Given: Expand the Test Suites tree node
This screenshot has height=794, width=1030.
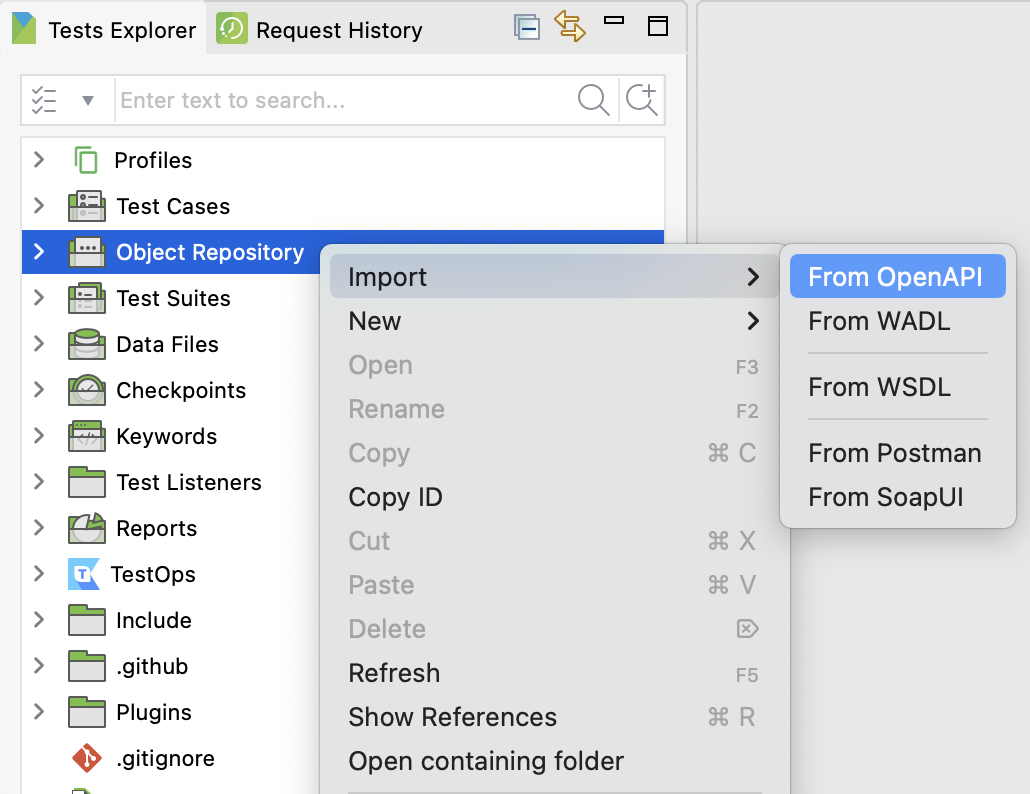Looking at the screenshot, I should [x=39, y=298].
